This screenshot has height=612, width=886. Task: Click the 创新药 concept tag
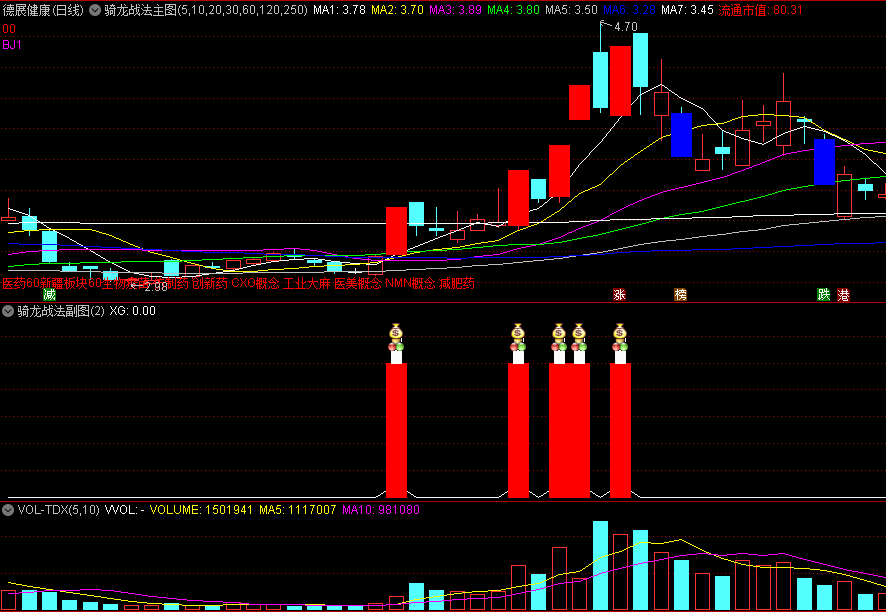pos(210,284)
